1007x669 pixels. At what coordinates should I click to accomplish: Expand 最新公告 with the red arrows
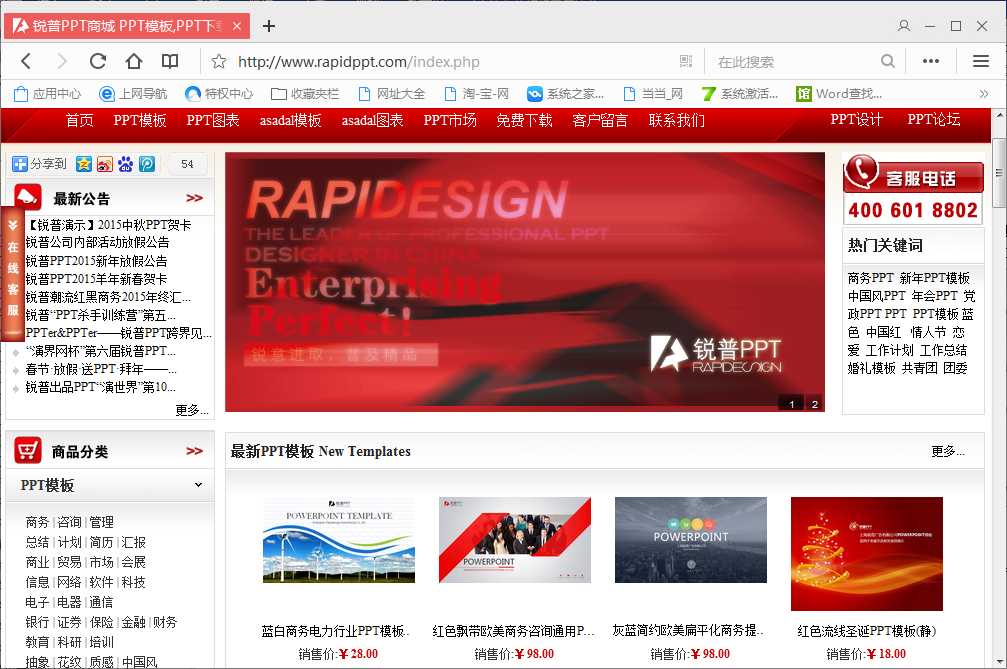pos(195,198)
